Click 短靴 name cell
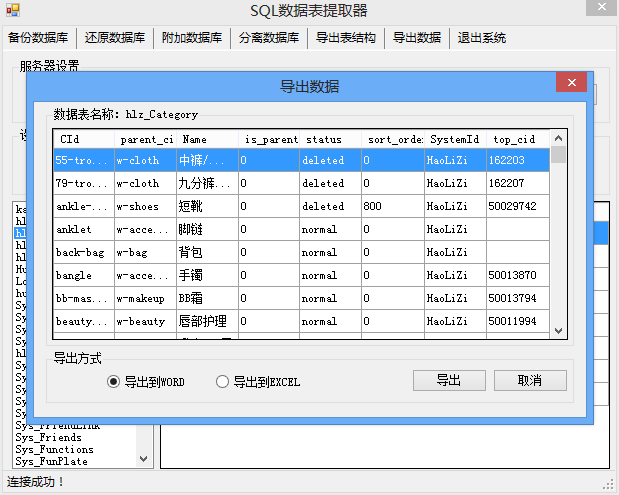 pyautogui.click(x=208, y=206)
